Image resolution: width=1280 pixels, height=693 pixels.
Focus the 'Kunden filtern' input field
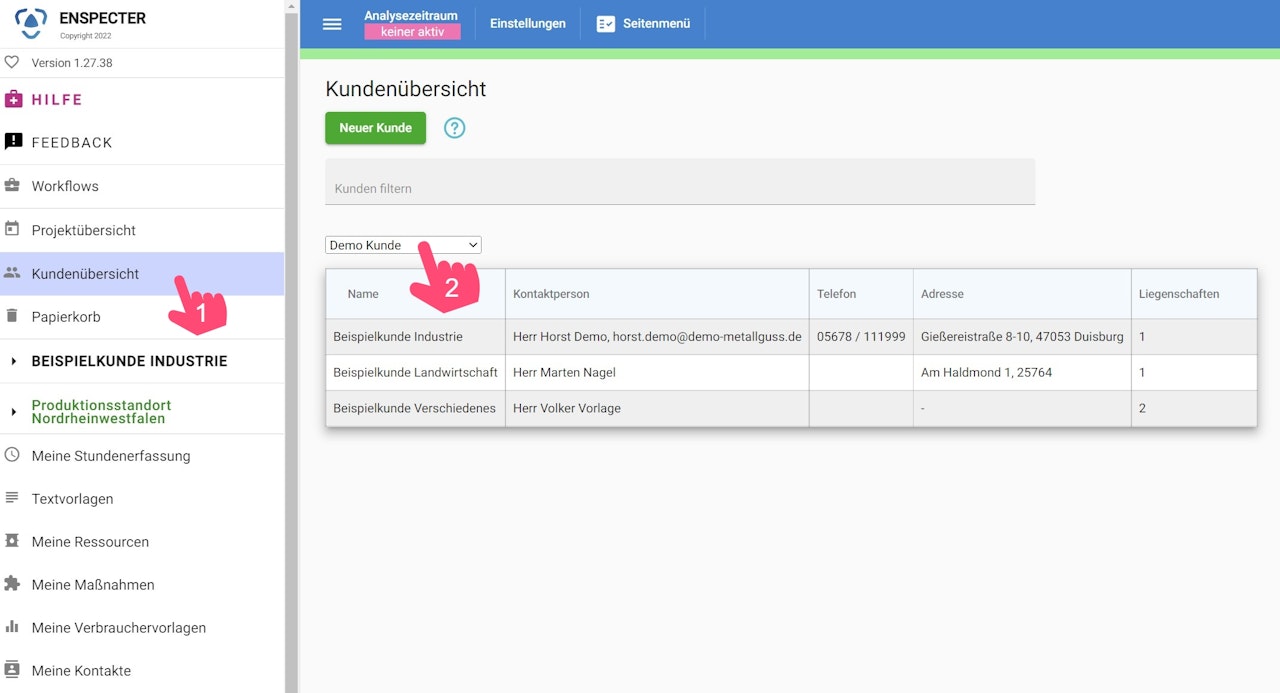680,182
